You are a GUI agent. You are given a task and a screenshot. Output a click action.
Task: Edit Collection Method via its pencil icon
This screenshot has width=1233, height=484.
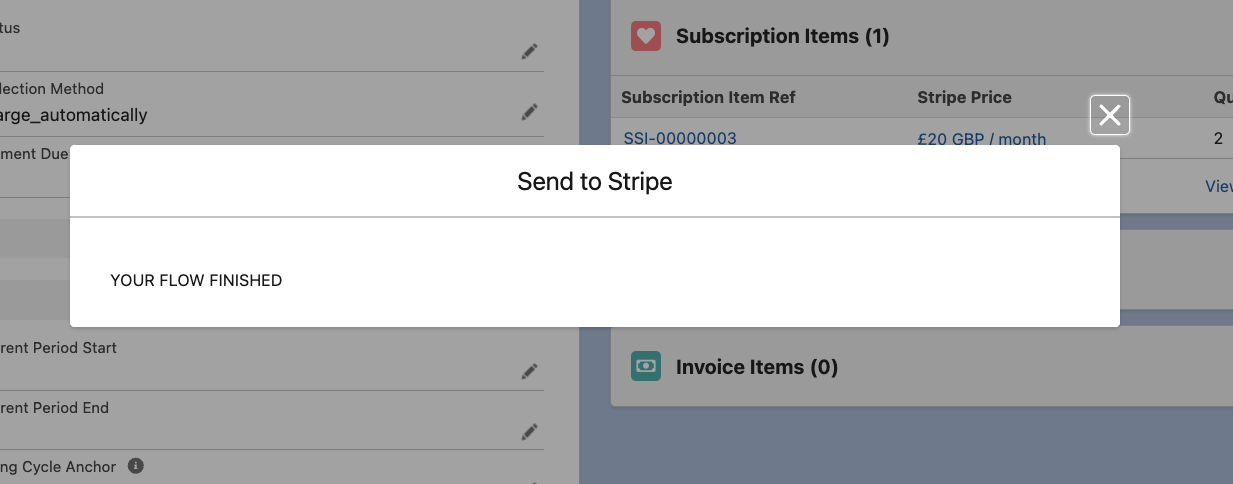529,112
